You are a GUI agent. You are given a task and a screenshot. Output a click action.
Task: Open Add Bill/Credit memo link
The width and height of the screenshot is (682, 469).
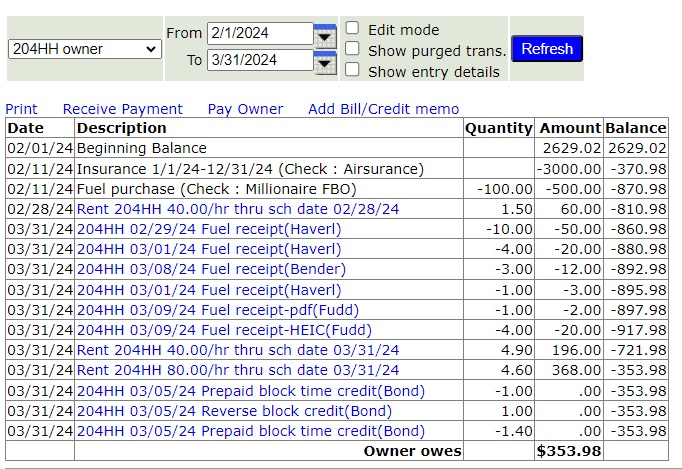(384, 109)
